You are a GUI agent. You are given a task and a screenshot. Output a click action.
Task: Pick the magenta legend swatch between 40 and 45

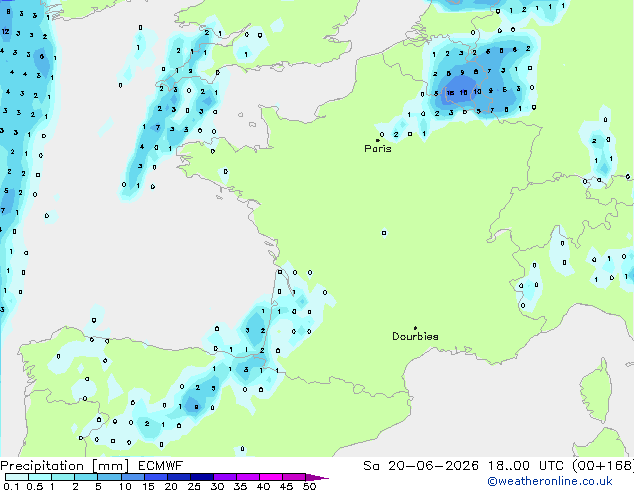click(271, 477)
